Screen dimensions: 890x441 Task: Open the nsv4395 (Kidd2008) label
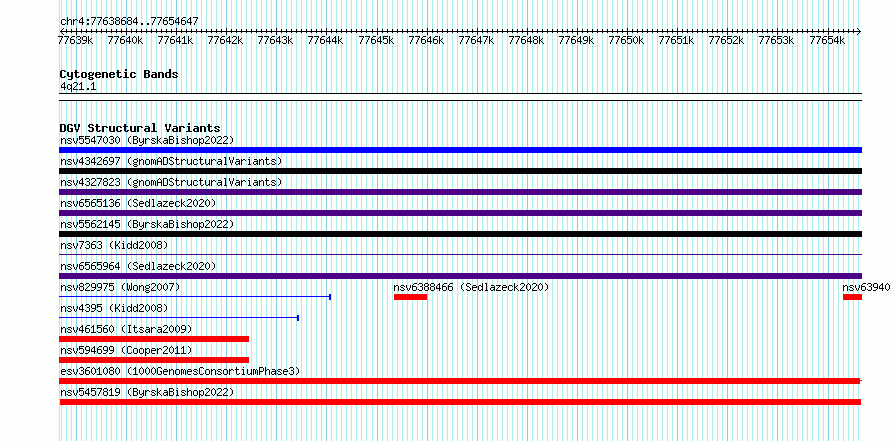pyautogui.click(x=114, y=308)
